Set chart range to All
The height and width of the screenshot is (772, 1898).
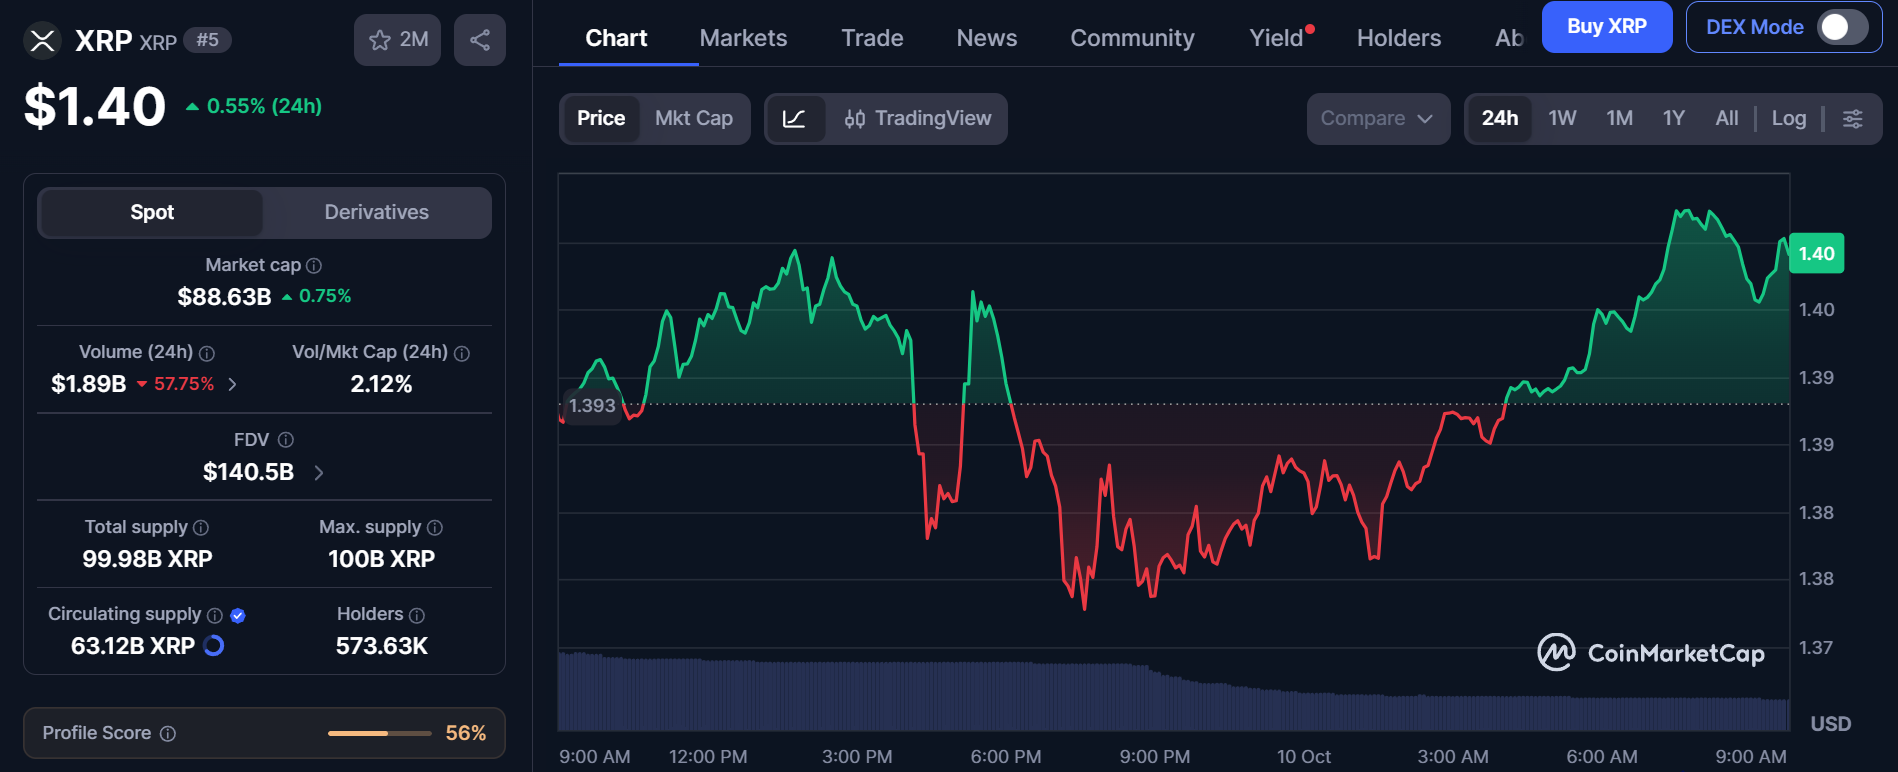click(1727, 119)
